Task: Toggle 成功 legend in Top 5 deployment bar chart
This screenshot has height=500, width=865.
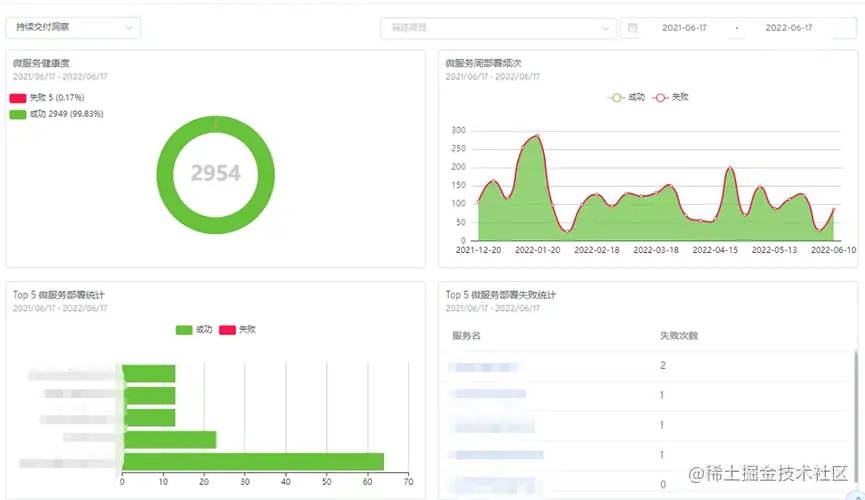Action: (x=194, y=329)
